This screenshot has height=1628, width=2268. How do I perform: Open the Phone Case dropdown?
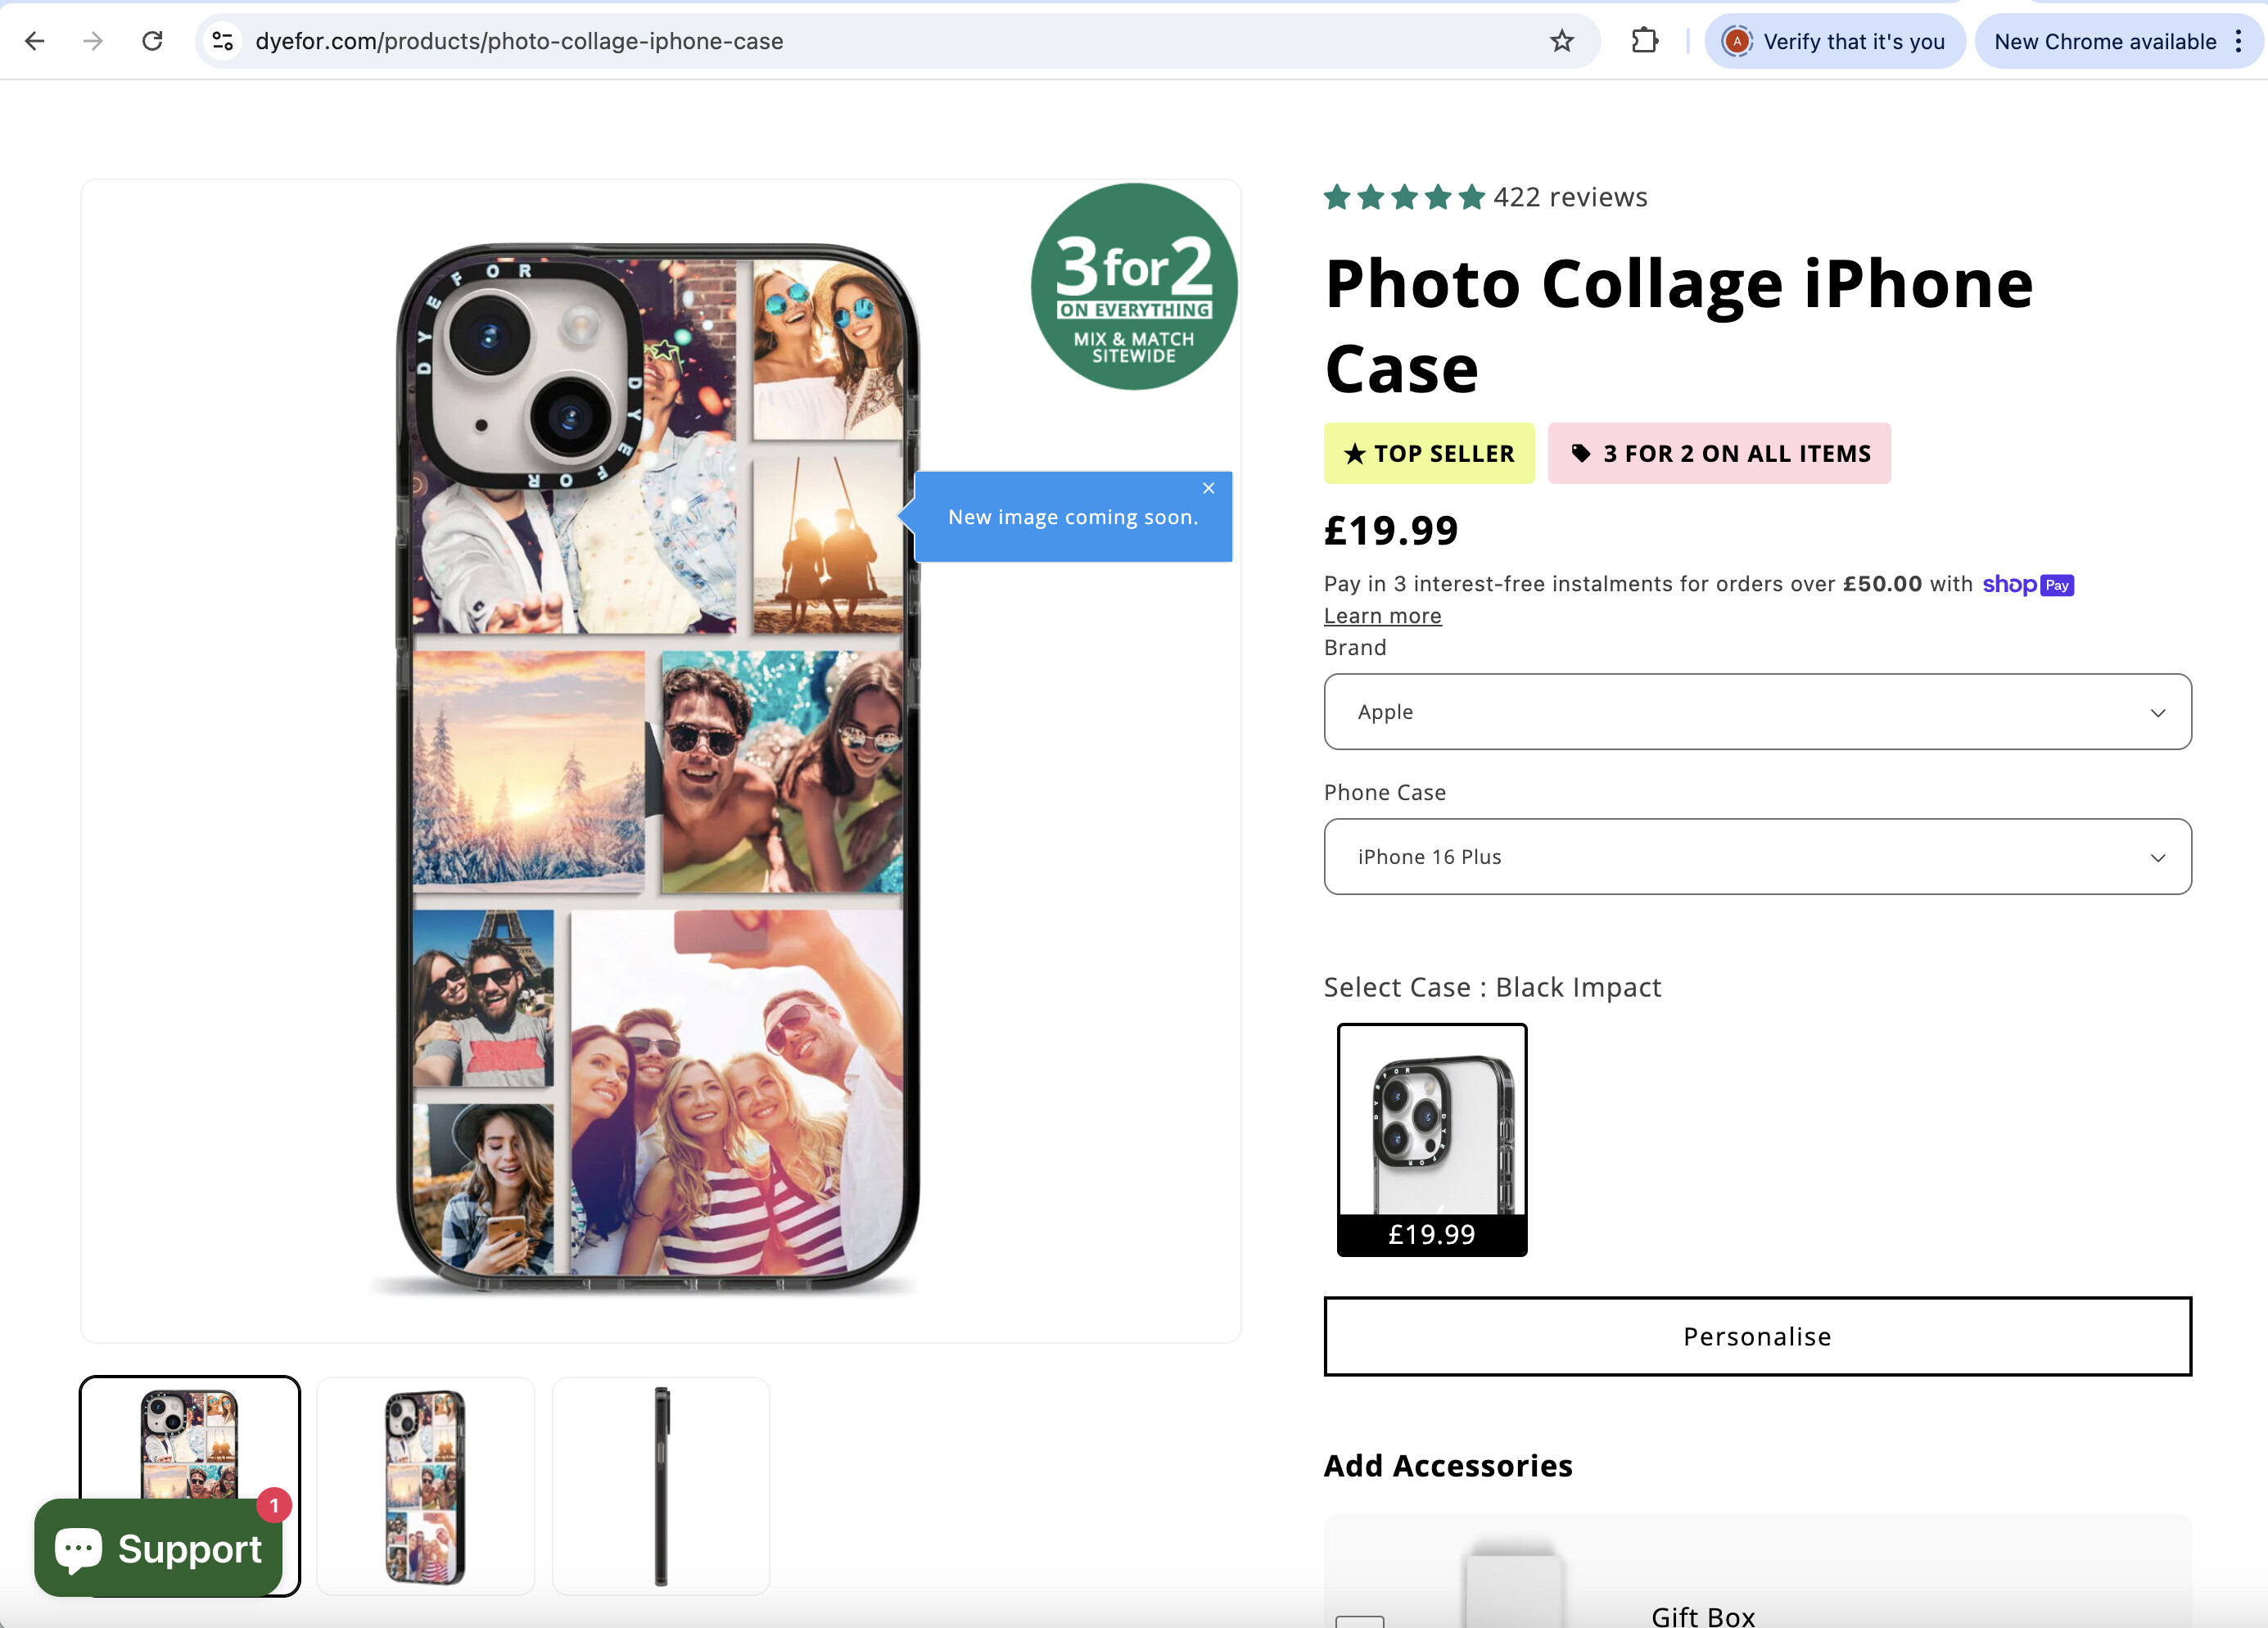[x=1757, y=857]
